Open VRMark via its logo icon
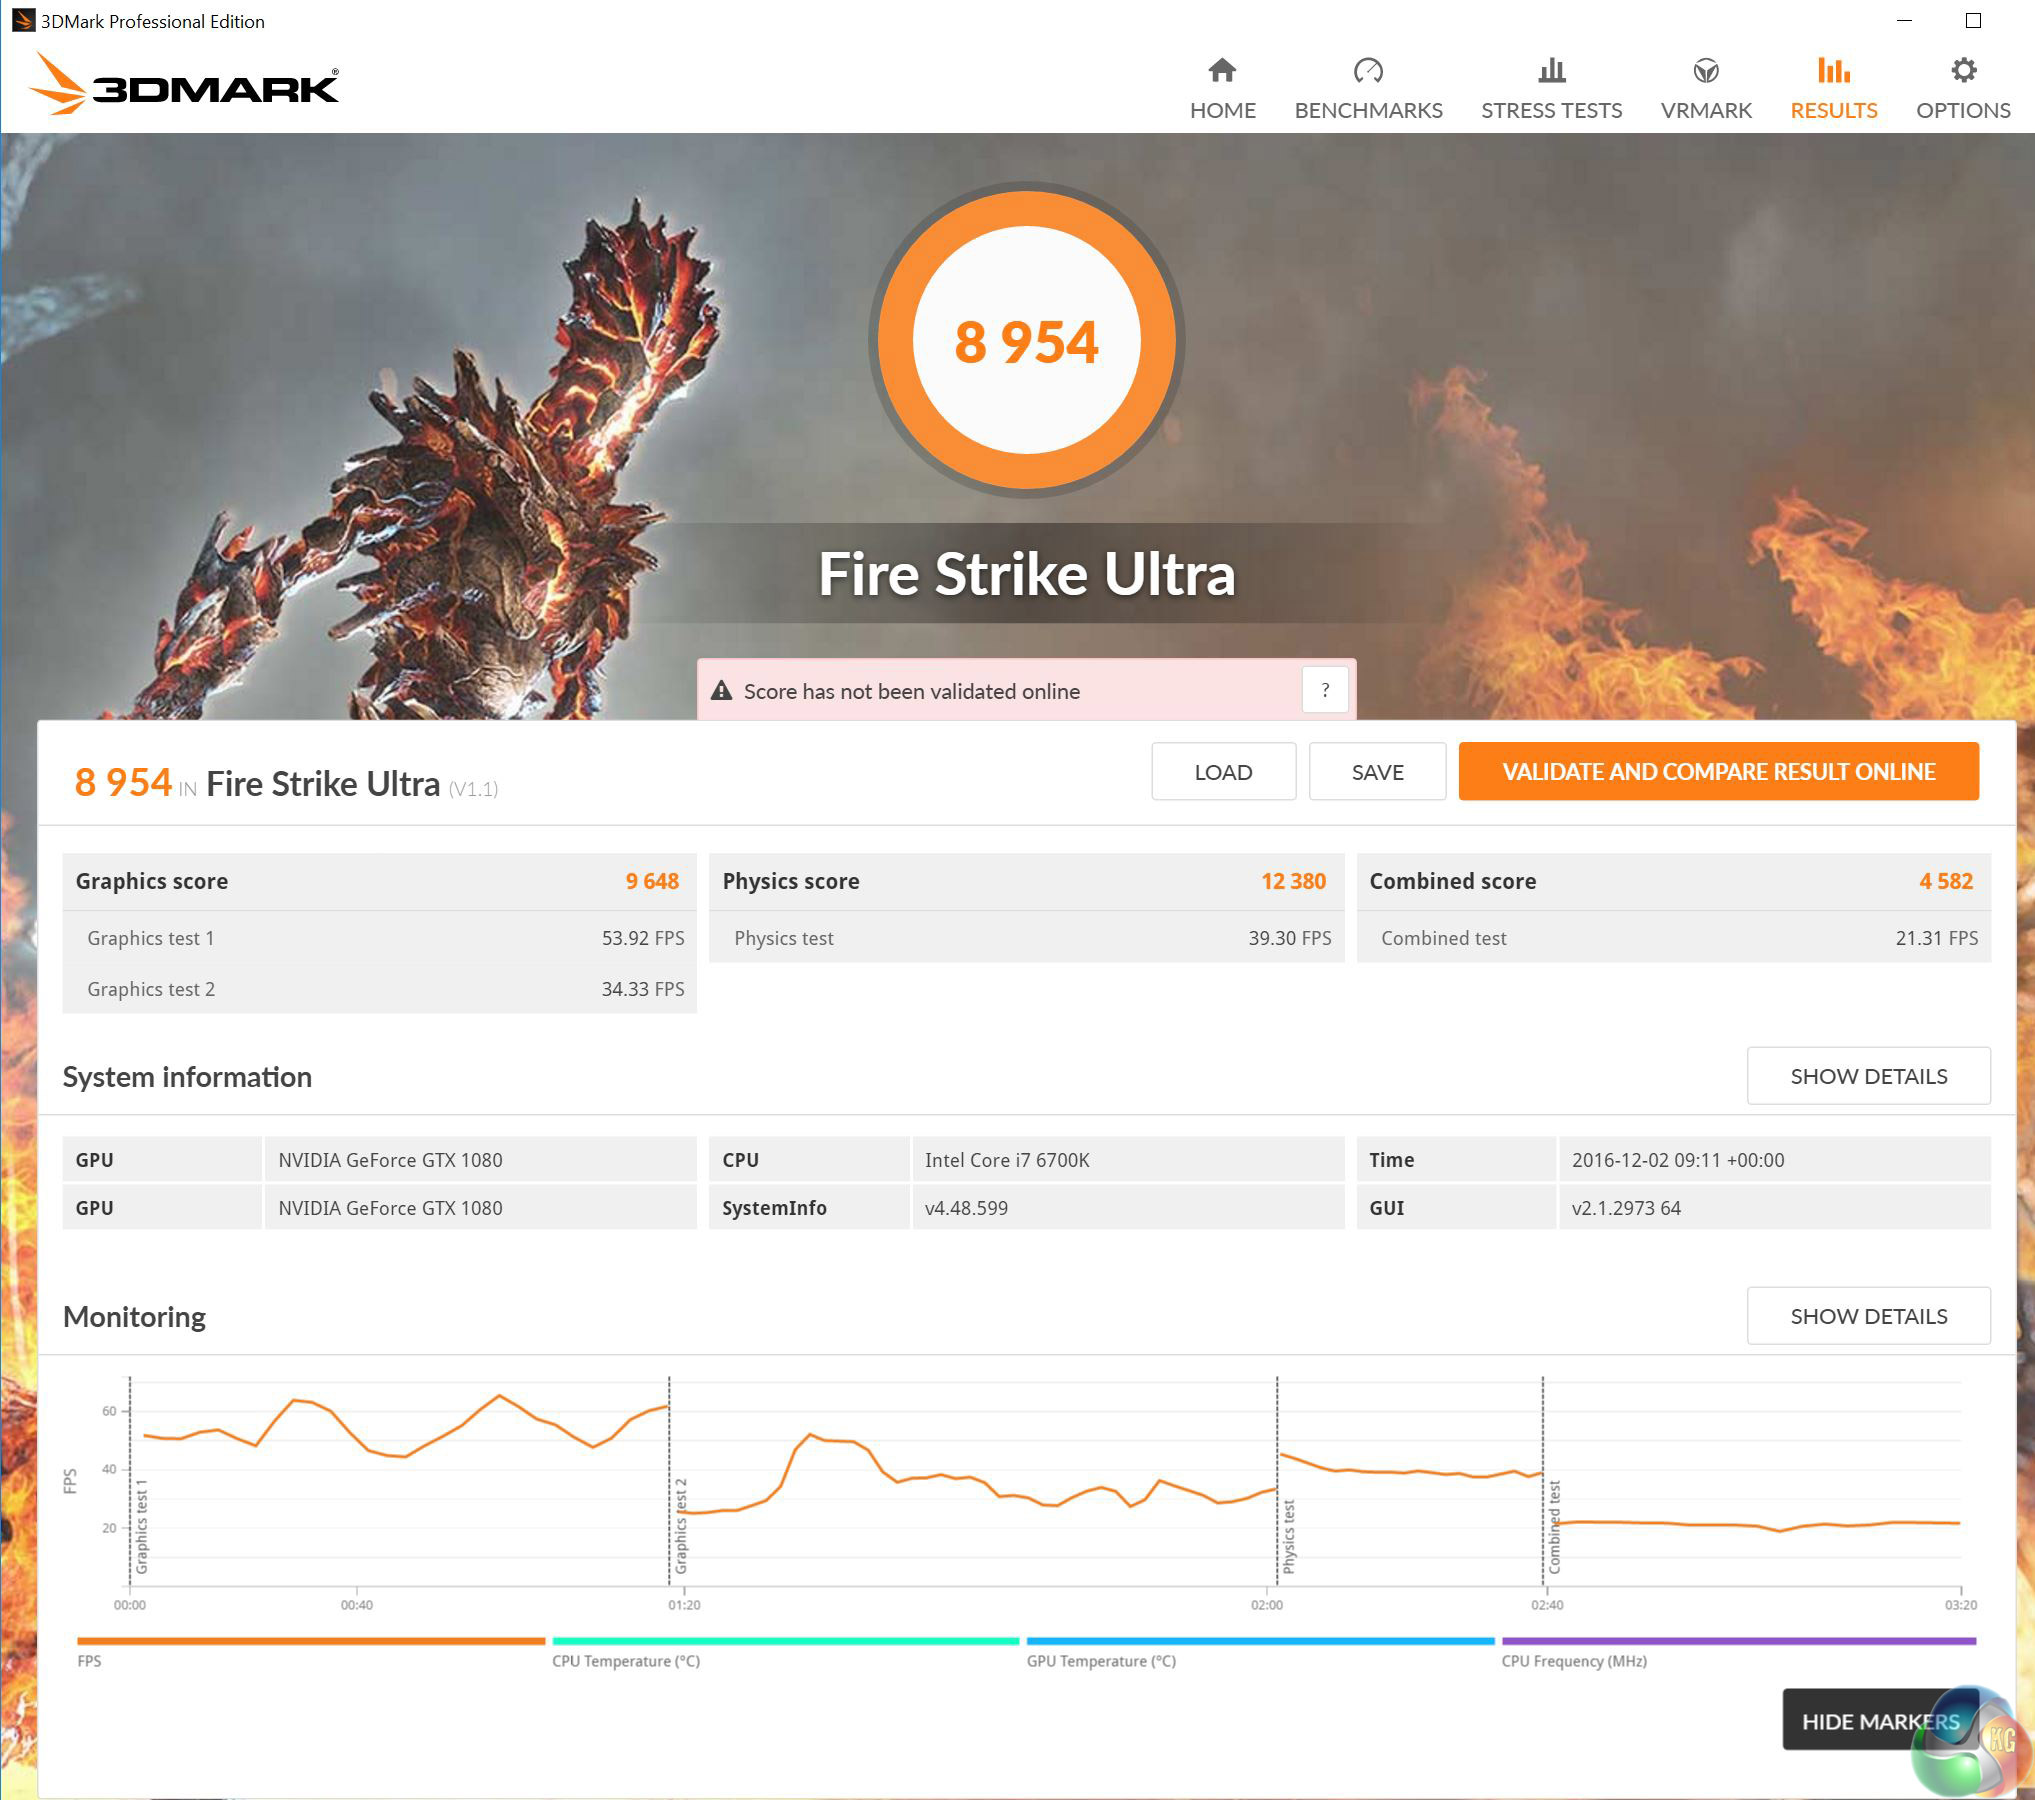Image resolution: width=2035 pixels, height=1800 pixels. pos(1705,71)
